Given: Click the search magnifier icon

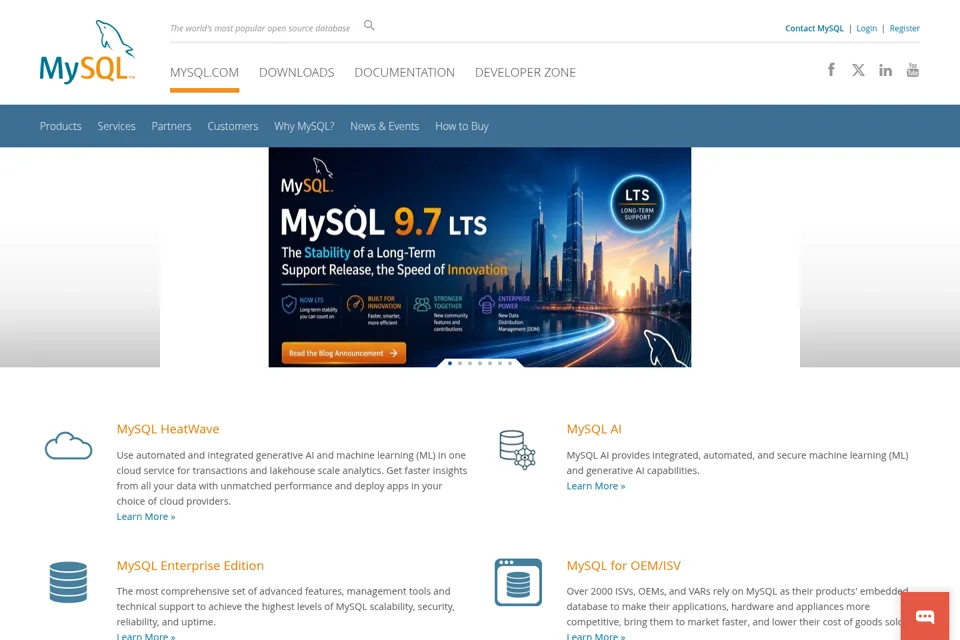Looking at the screenshot, I should (369, 25).
